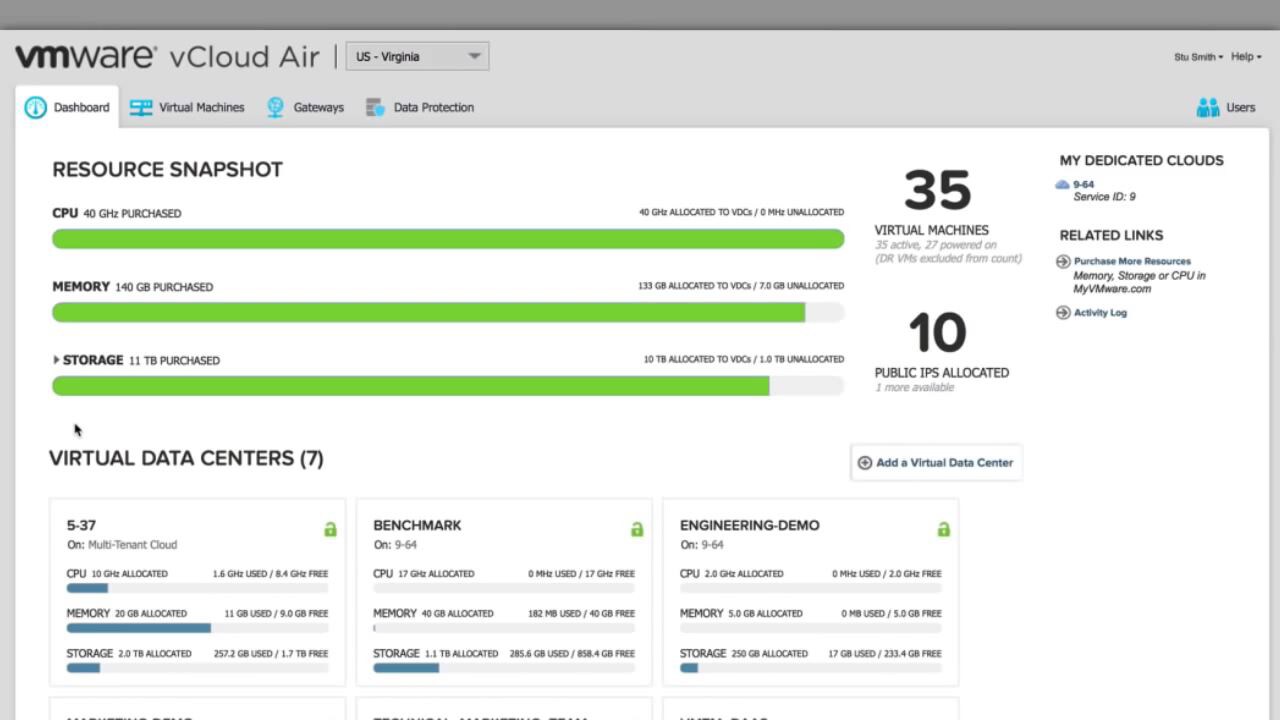Click the Users people icon
Image resolution: width=1280 pixels, height=720 pixels.
coord(1208,107)
